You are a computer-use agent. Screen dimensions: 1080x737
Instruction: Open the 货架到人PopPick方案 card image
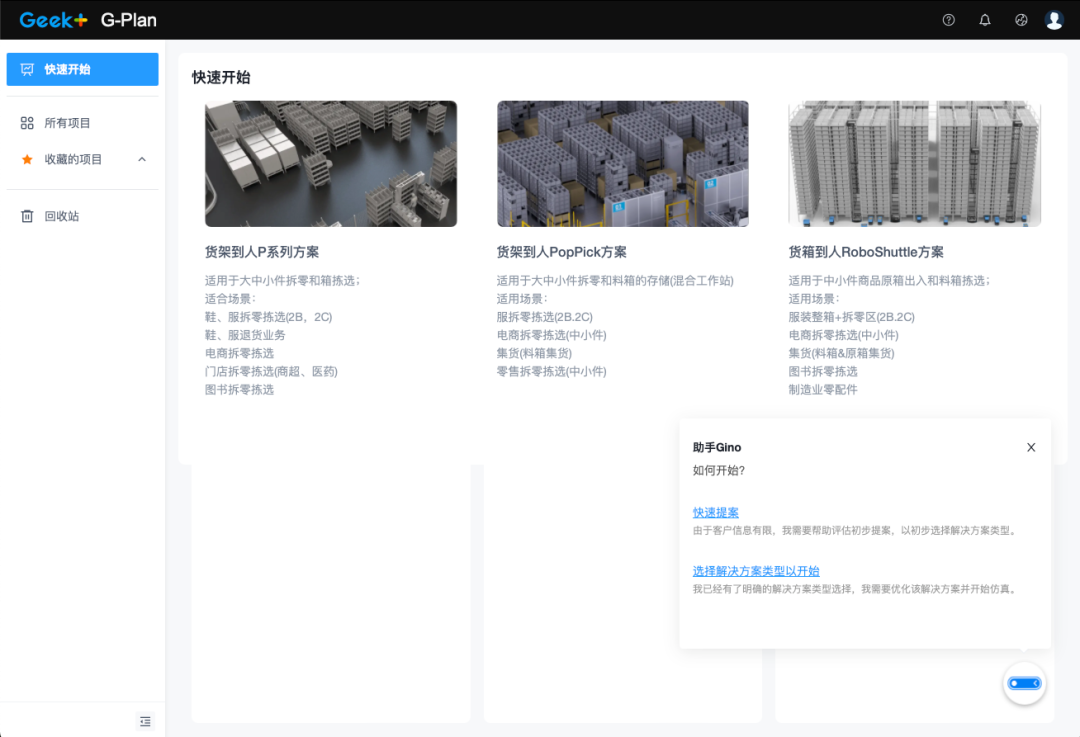tap(622, 163)
